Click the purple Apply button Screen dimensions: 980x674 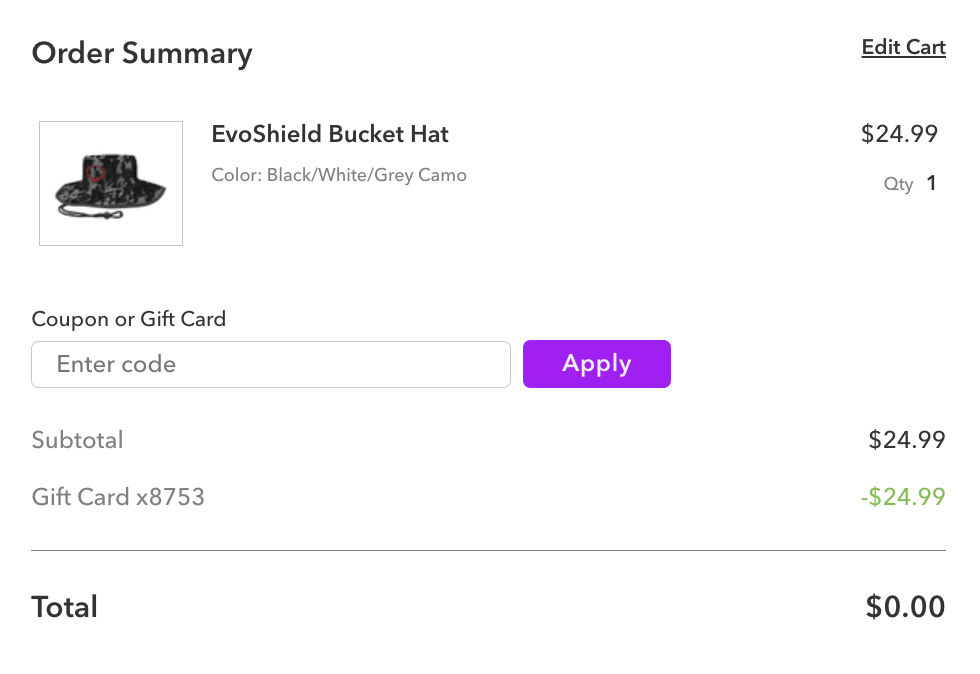coord(597,364)
